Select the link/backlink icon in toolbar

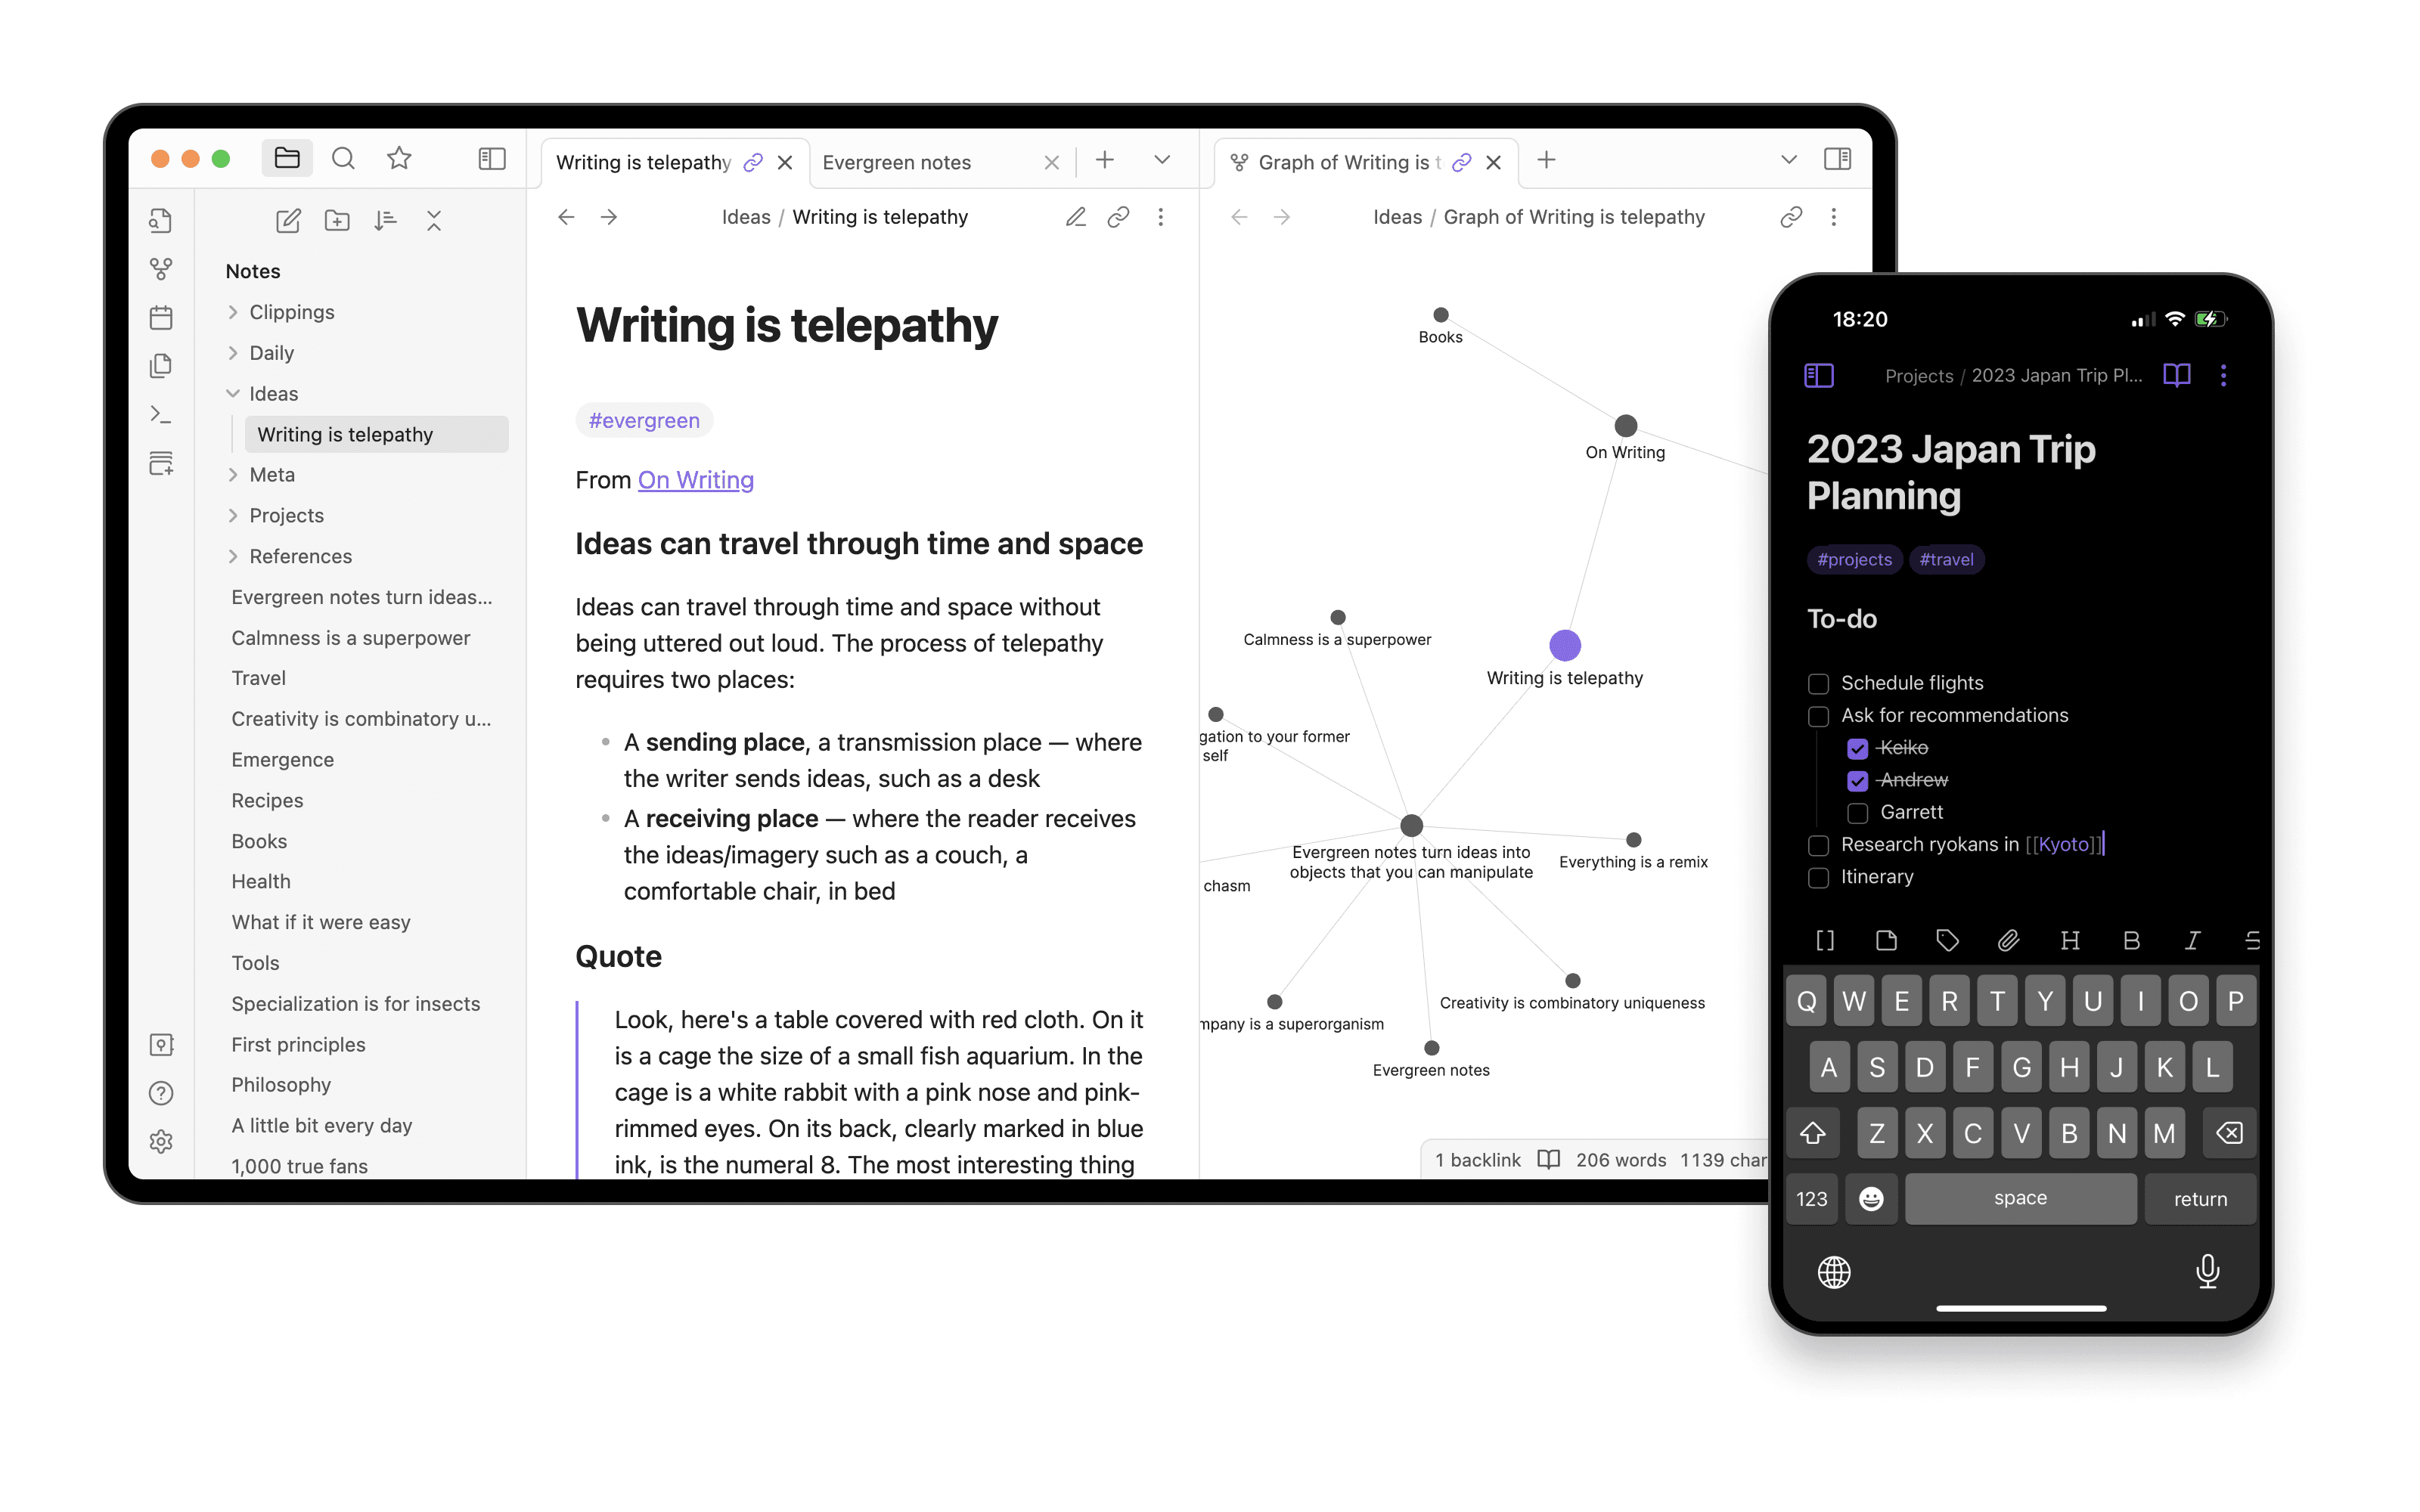[x=1118, y=216]
